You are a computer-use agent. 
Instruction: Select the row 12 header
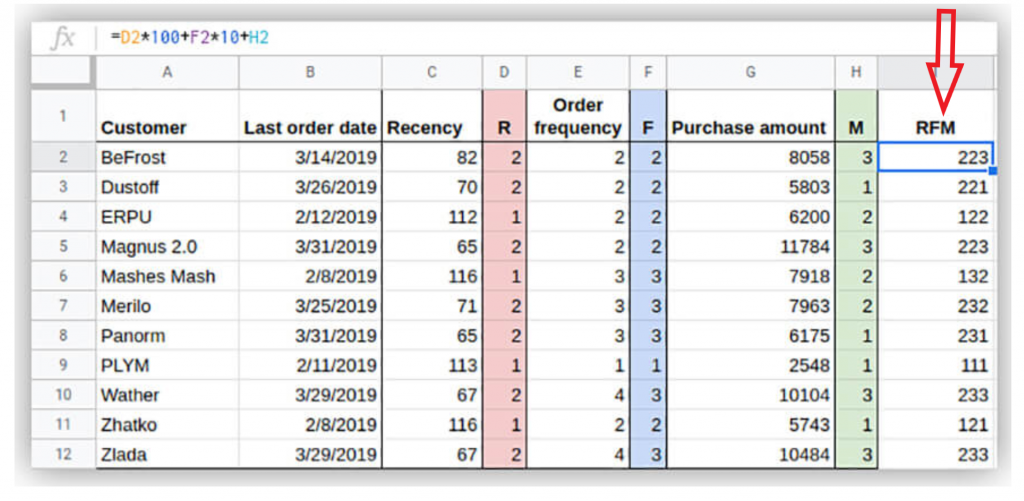tap(62, 454)
